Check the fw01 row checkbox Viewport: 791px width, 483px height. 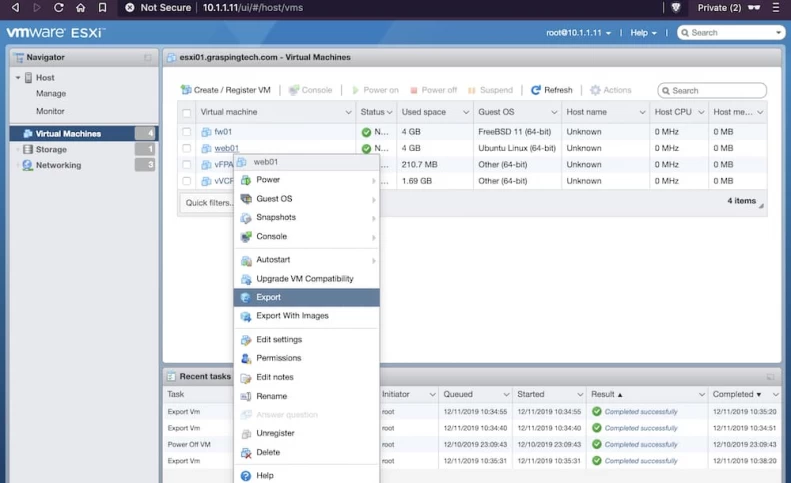187,132
